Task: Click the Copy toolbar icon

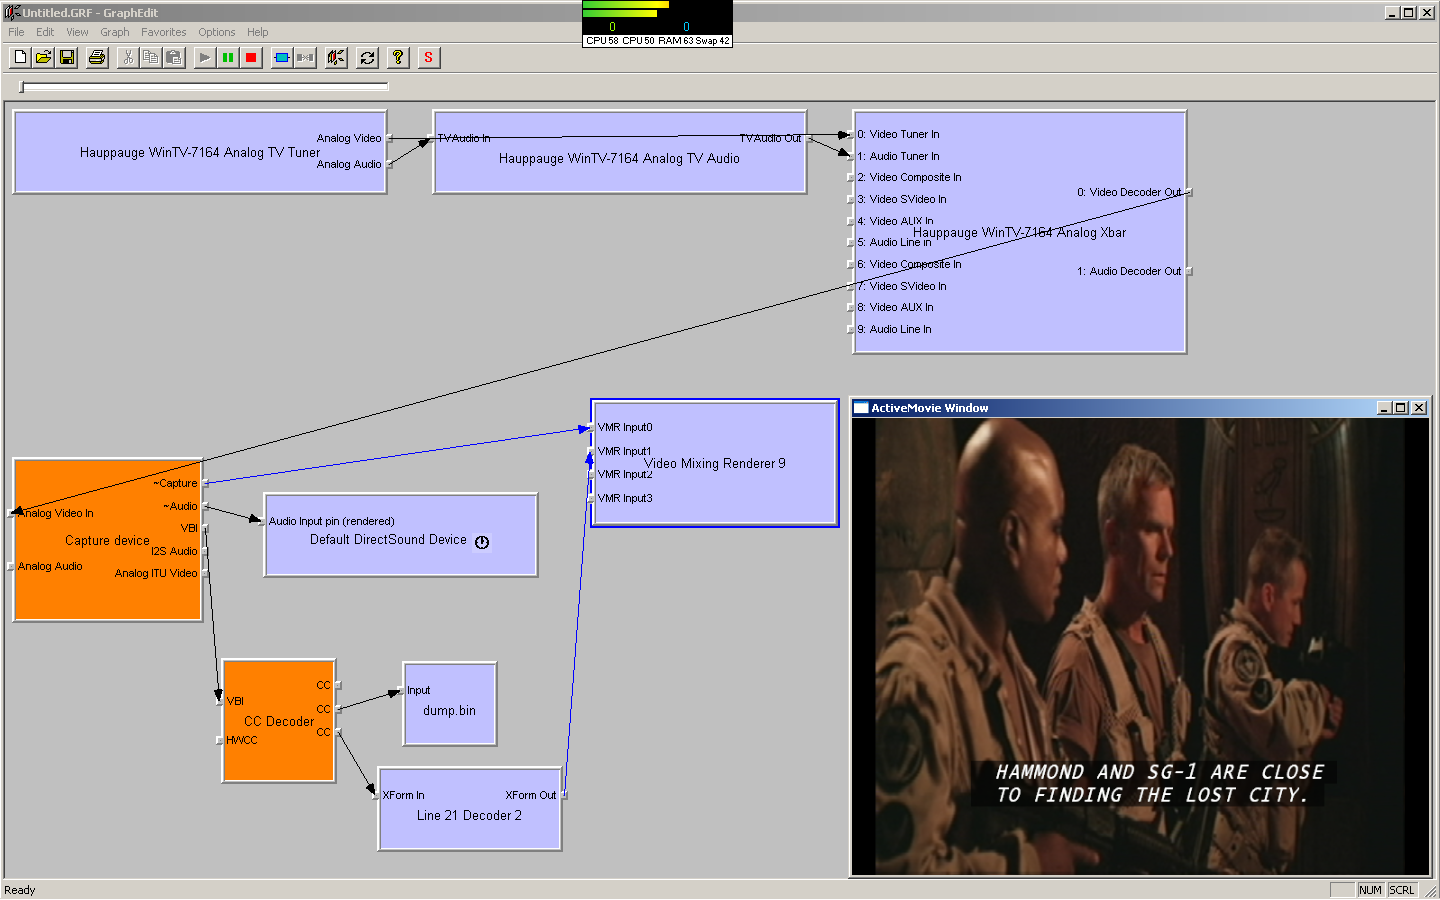Action: coord(150,57)
